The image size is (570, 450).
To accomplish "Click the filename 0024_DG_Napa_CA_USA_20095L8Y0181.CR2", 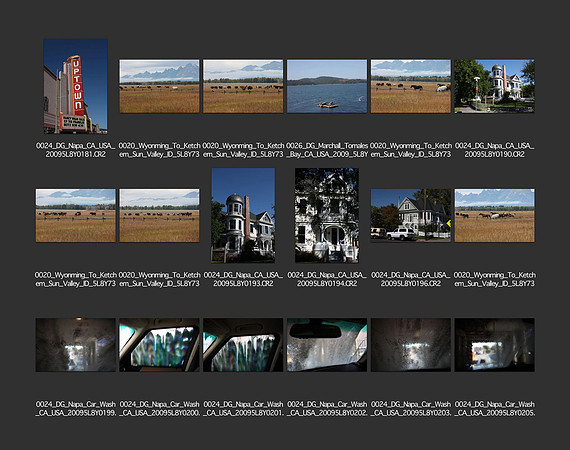I will (x=76, y=150).
